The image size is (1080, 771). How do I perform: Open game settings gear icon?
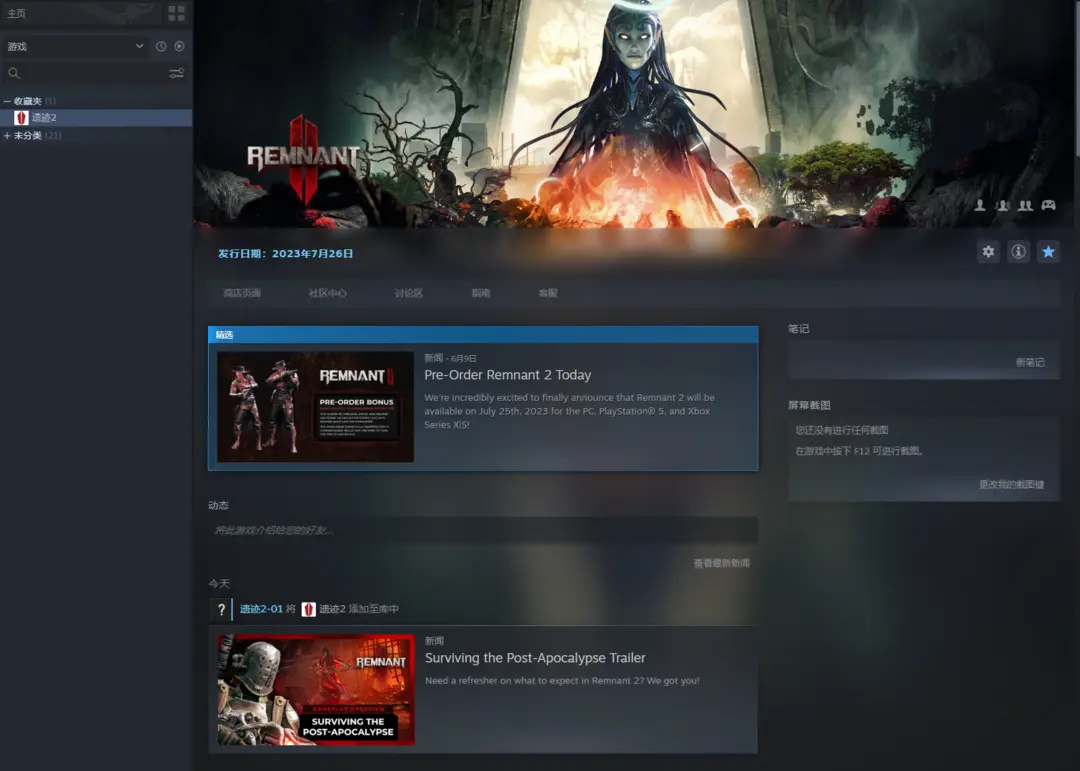click(988, 251)
